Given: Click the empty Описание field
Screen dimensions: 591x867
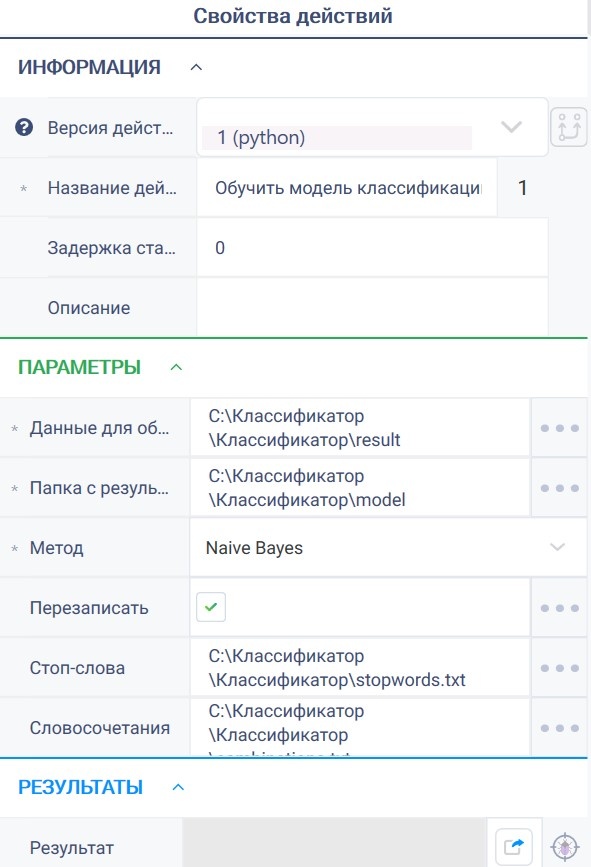Looking at the screenshot, I should pos(372,307).
